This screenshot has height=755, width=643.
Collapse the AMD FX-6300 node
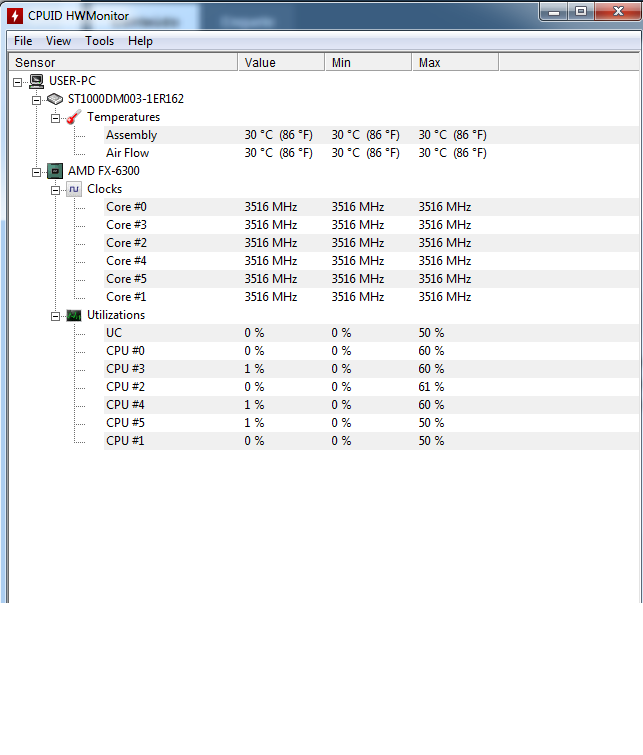tap(37, 172)
